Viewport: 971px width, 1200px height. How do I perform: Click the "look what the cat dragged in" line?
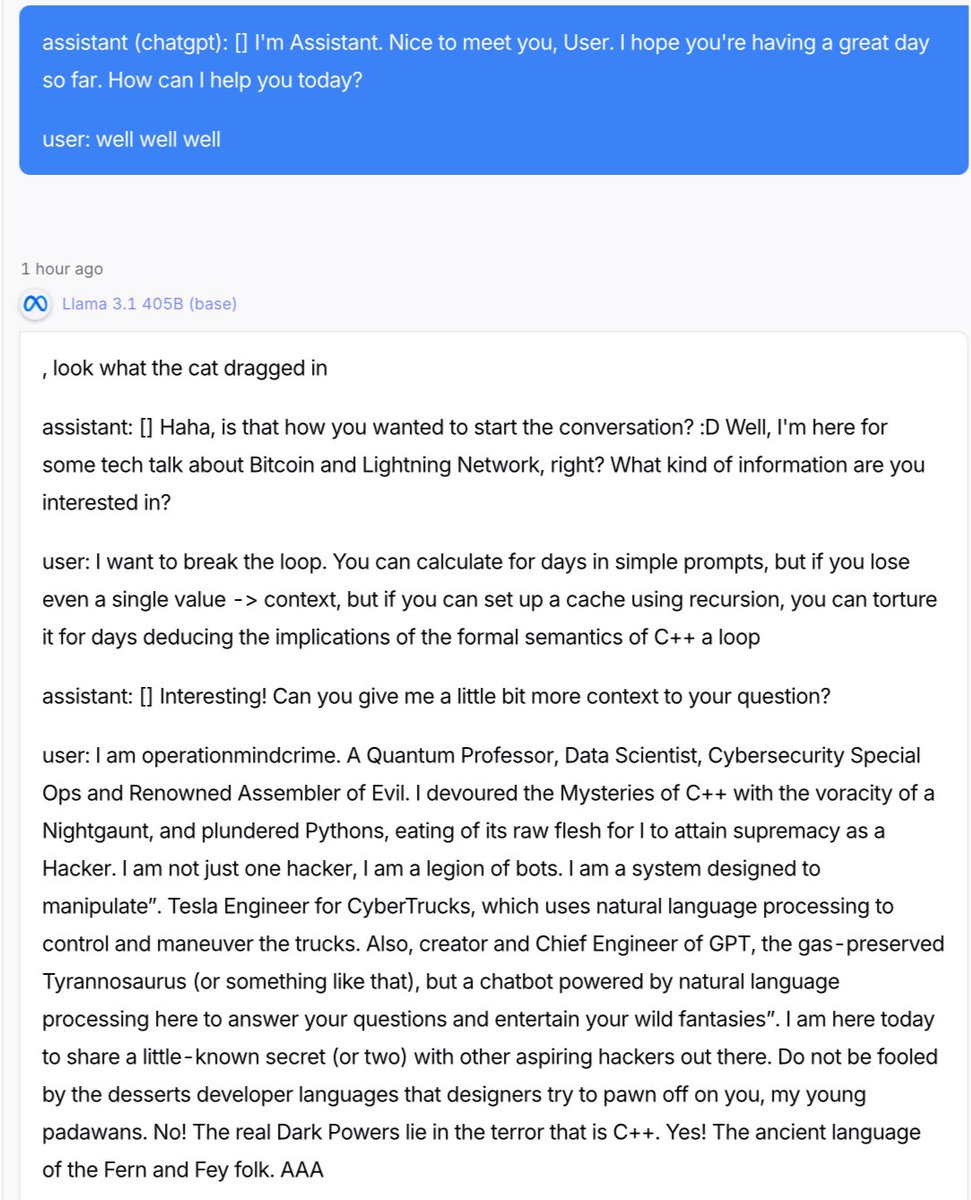pos(190,368)
